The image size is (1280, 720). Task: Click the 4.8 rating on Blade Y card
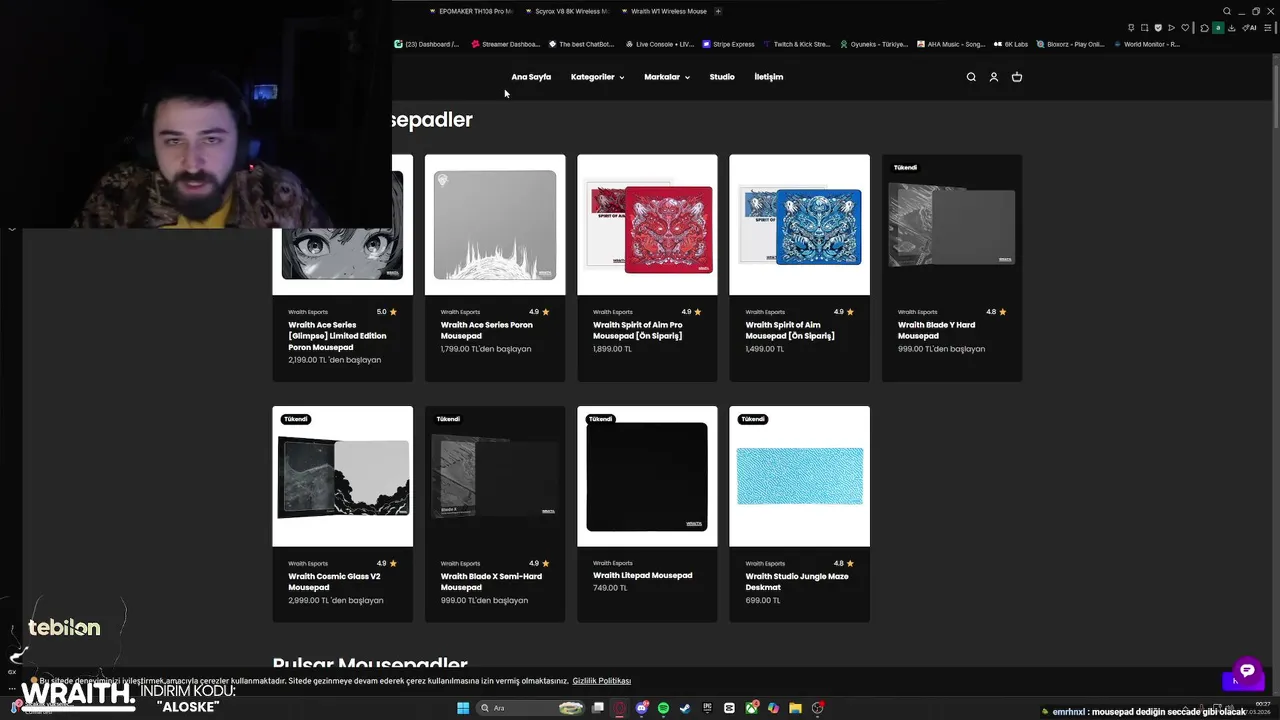click(x=996, y=312)
